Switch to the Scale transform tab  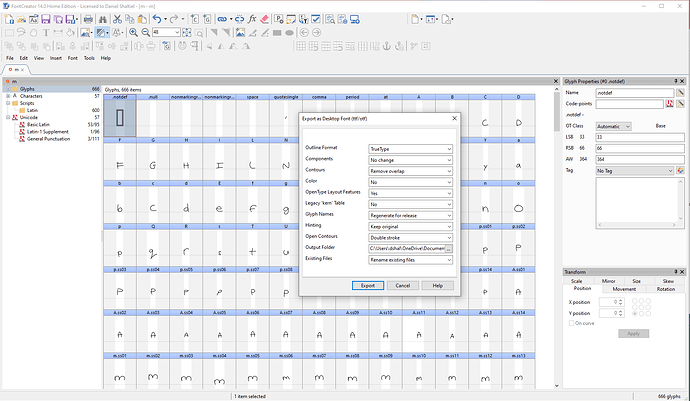point(576,281)
